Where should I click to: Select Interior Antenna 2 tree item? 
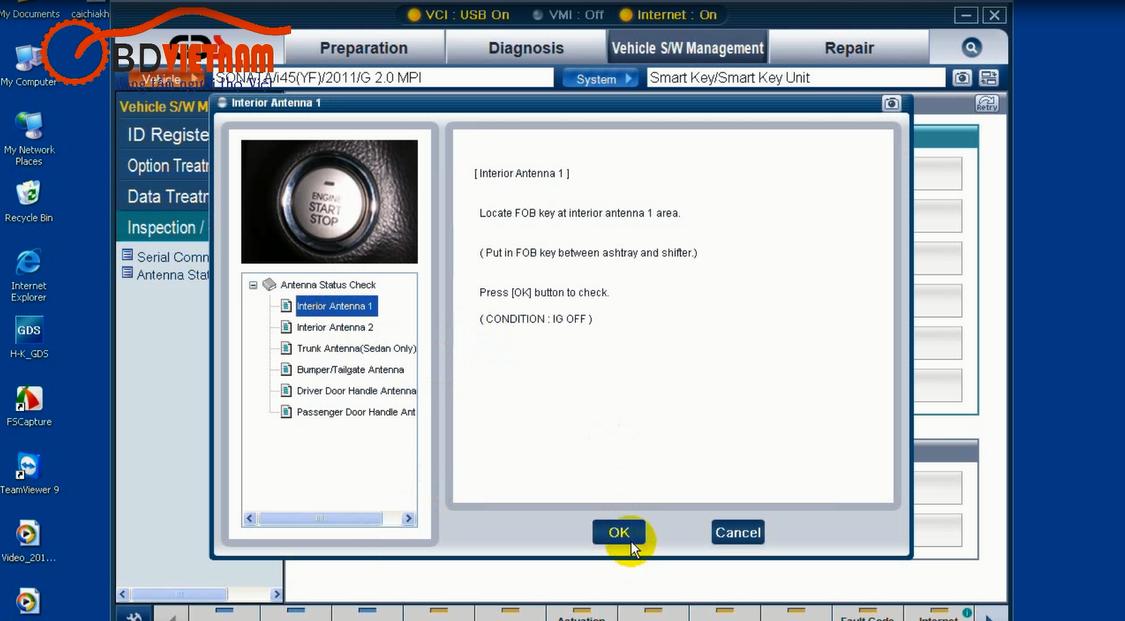coord(335,327)
